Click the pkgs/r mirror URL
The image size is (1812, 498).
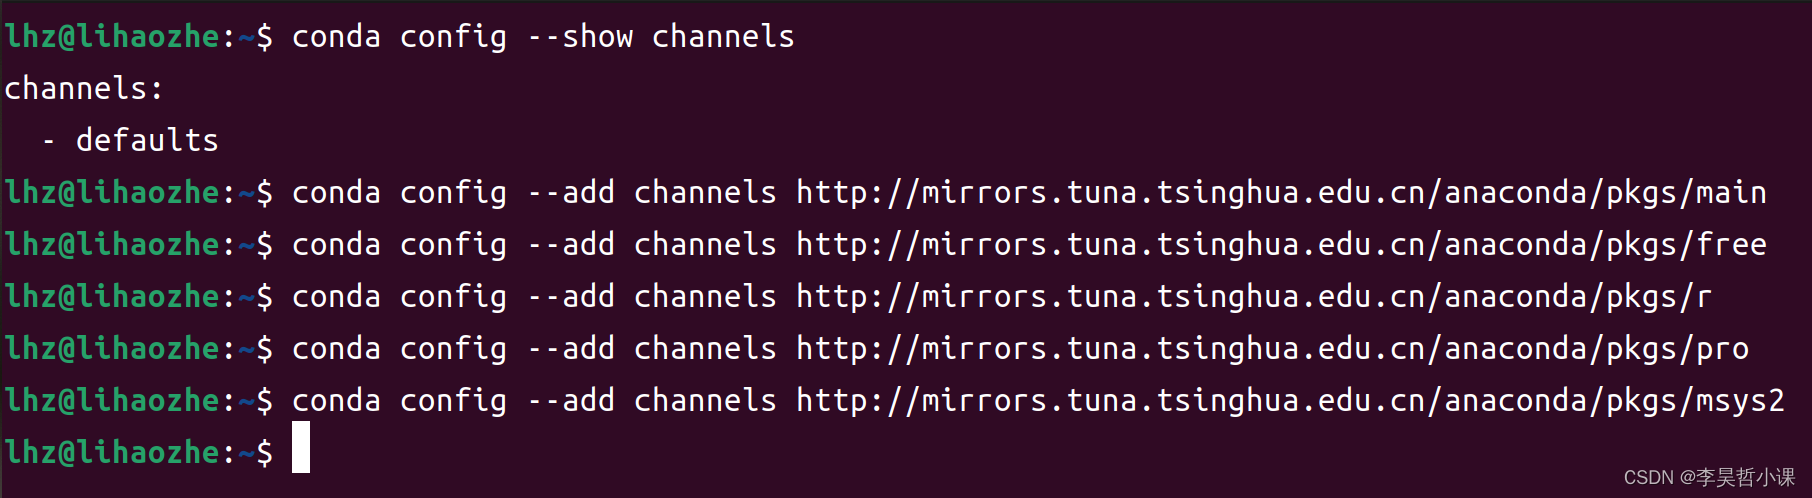[1254, 297]
